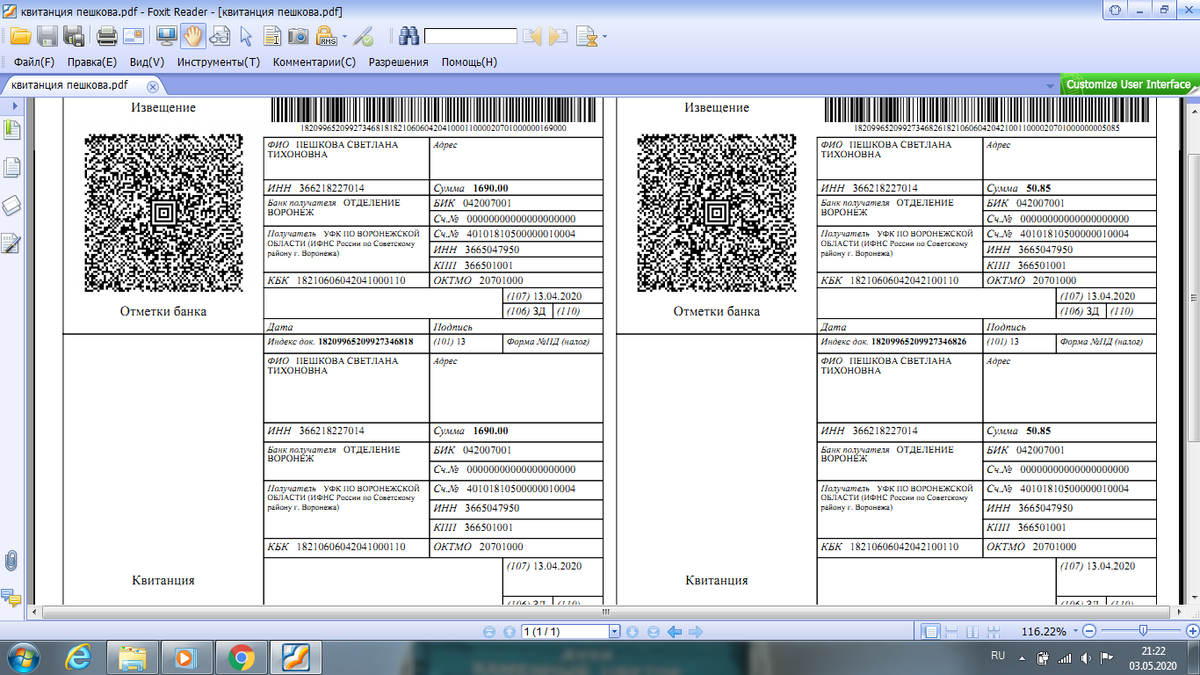Go to the next page
1200x675 pixels.
[633, 632]
